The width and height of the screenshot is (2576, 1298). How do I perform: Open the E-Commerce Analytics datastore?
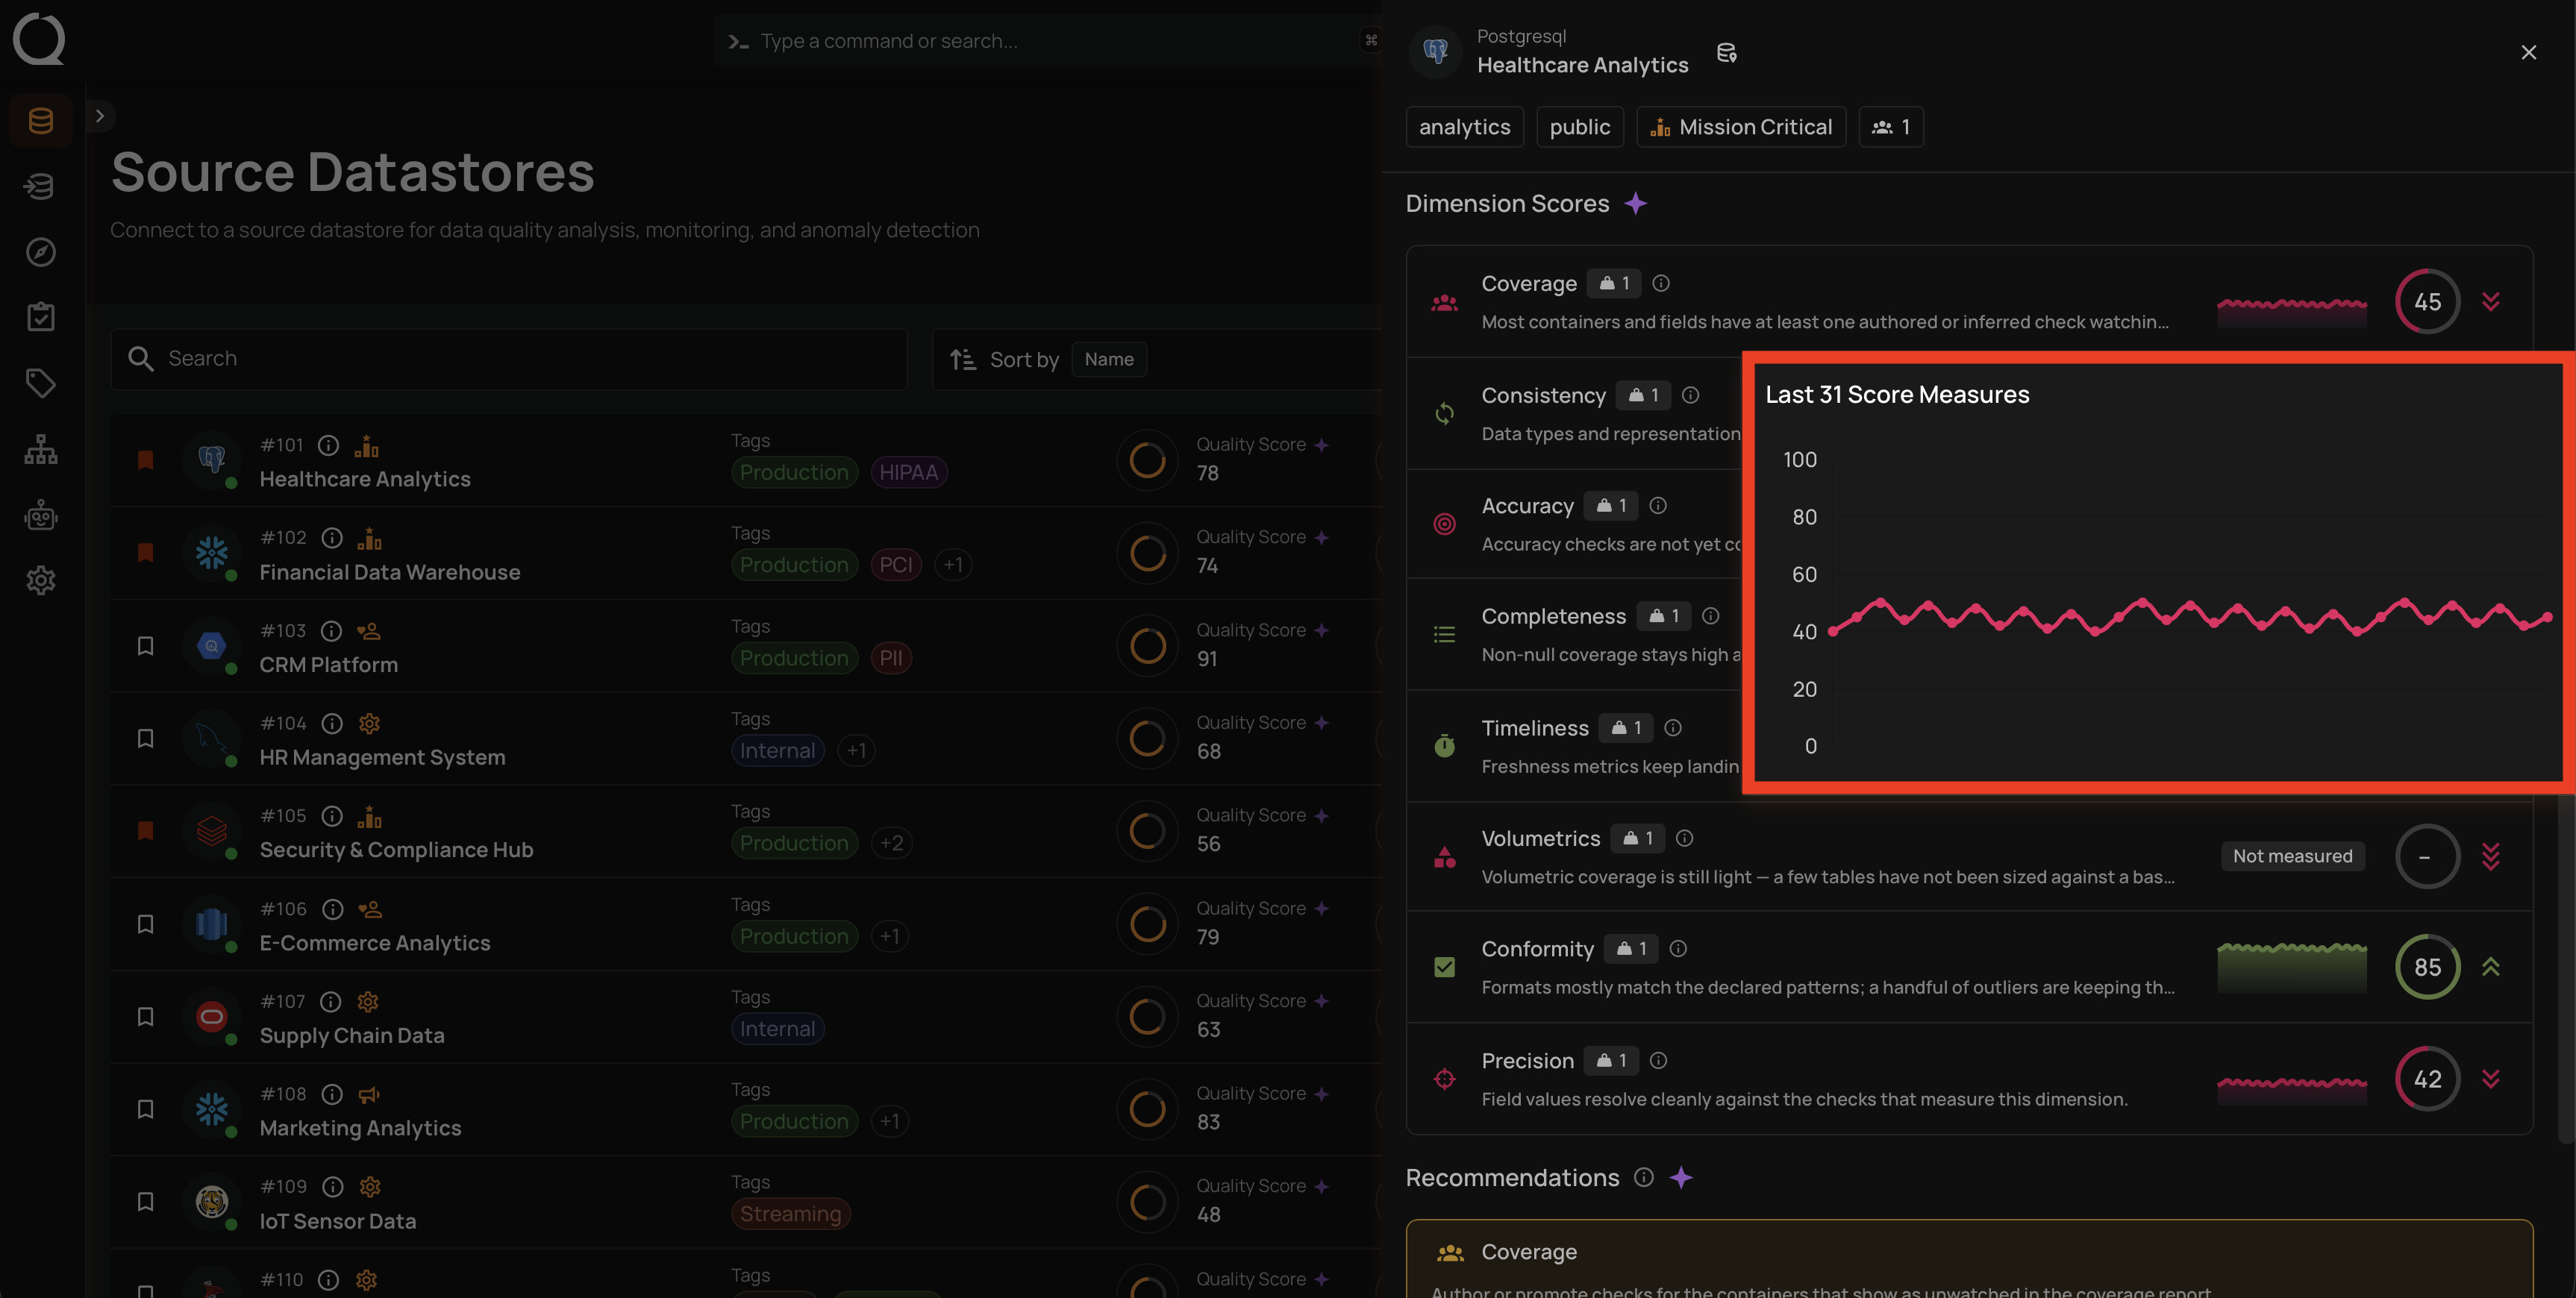[x=375, y=943]
